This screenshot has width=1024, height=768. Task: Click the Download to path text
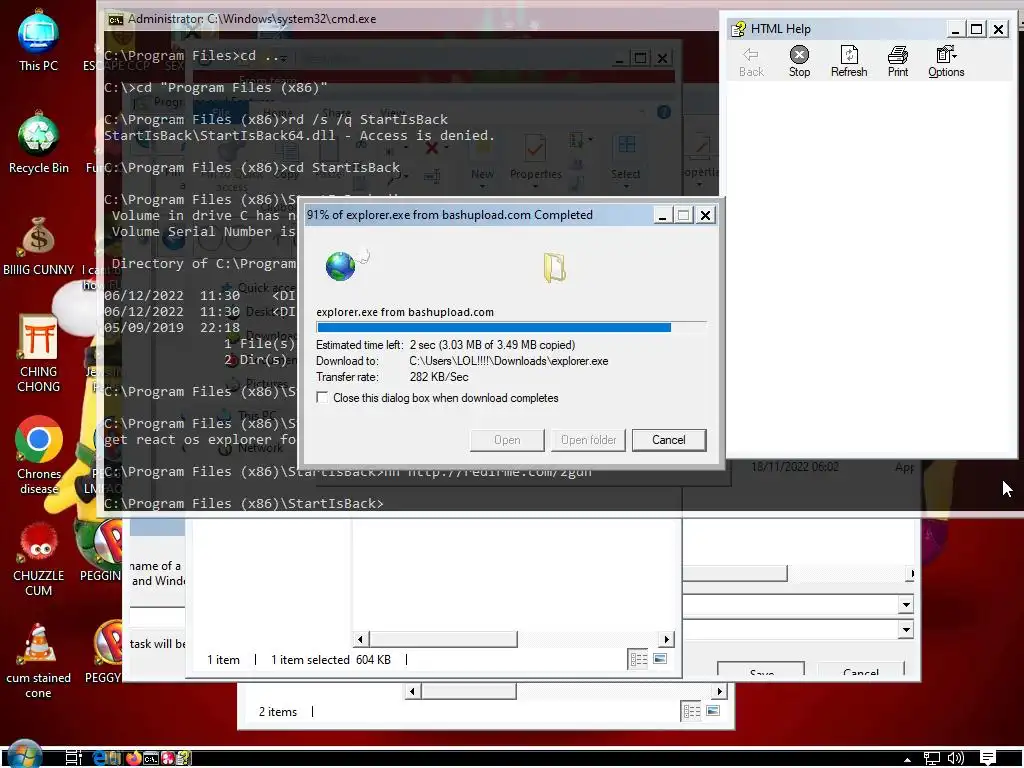[509, 361]
